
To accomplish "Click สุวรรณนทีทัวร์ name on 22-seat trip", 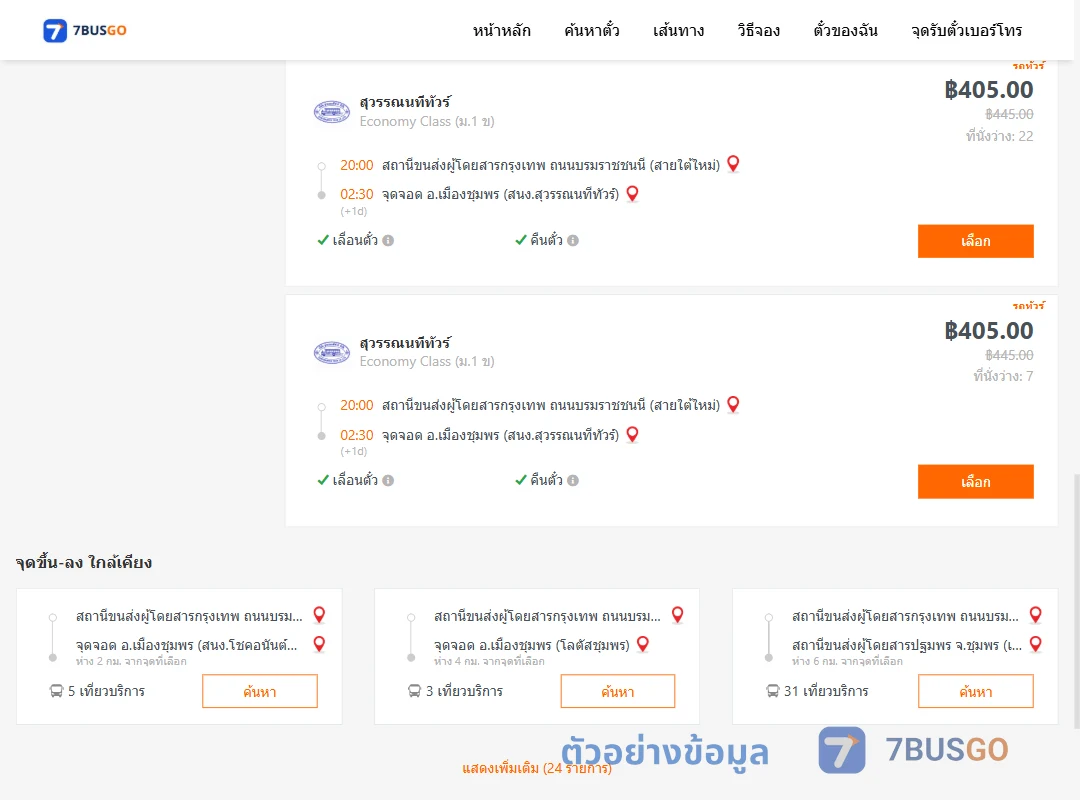I will (x=405, y=102).
